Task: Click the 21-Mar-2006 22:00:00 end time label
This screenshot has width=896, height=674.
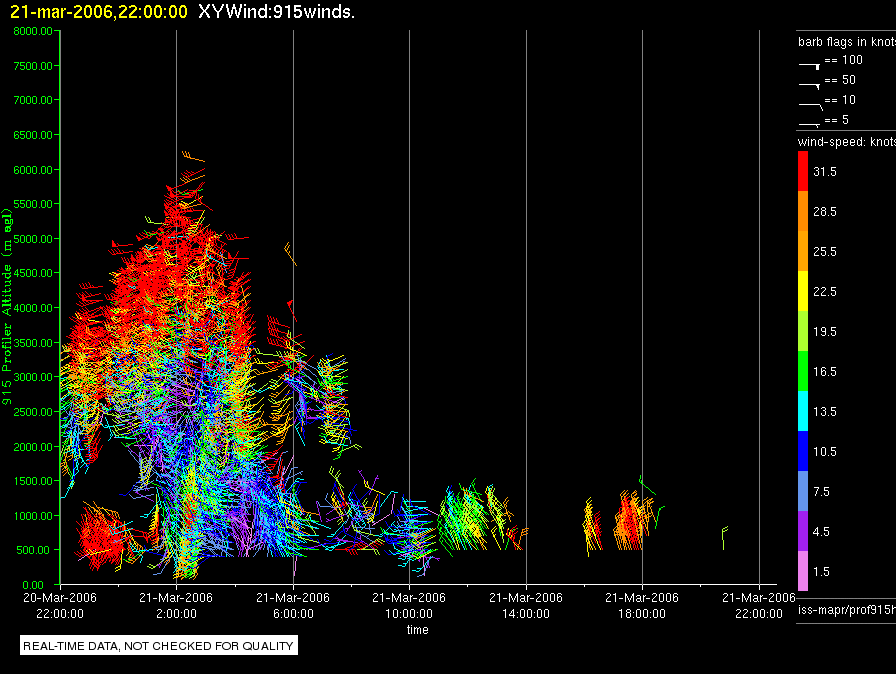Action: pyautogui.click(x=759, y=605)
